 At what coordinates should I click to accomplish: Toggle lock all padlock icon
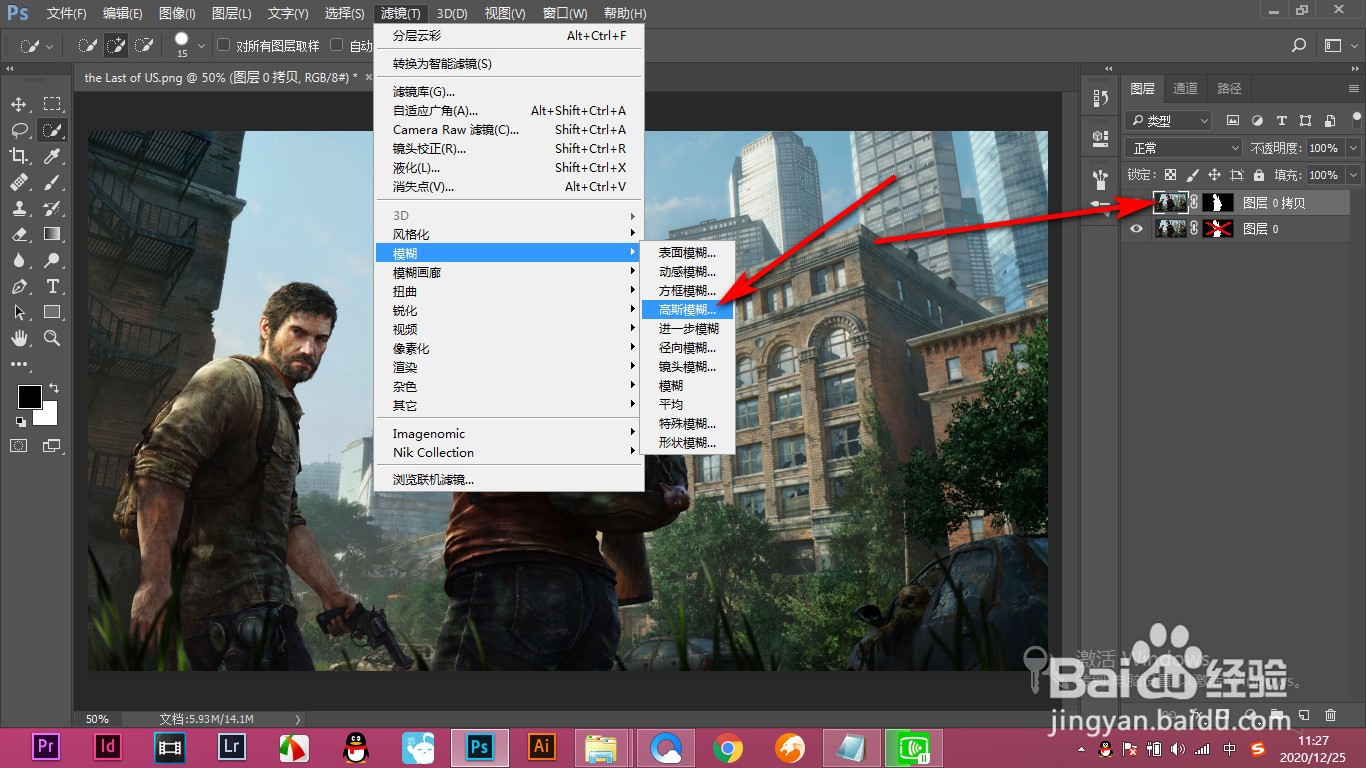(1257, 175)
